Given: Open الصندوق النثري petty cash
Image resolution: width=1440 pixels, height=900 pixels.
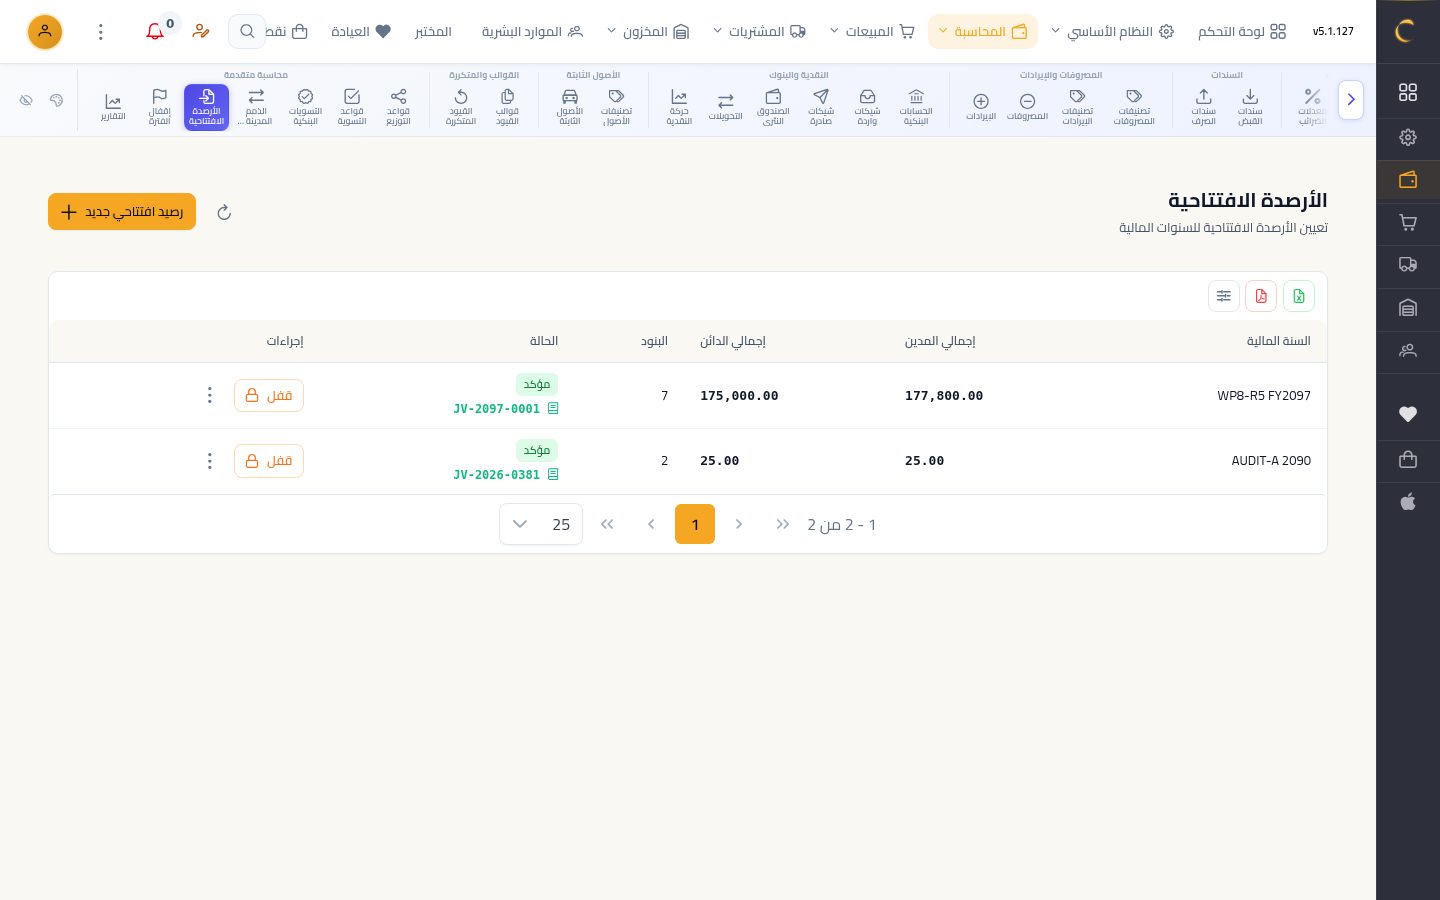Looking at the screenshot, I should [x=773, y=107].
